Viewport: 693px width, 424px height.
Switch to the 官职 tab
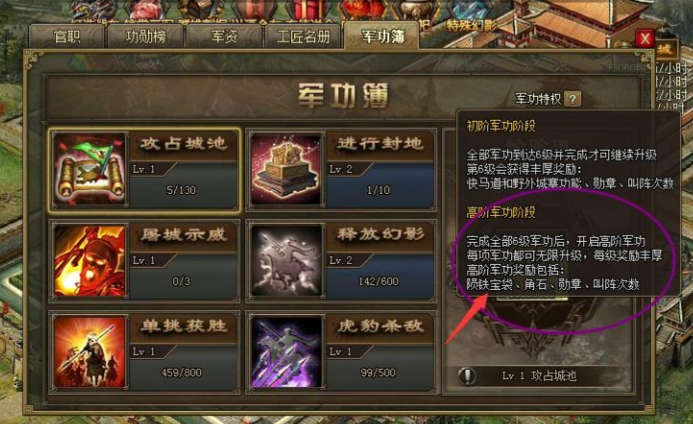click(67, 37)
